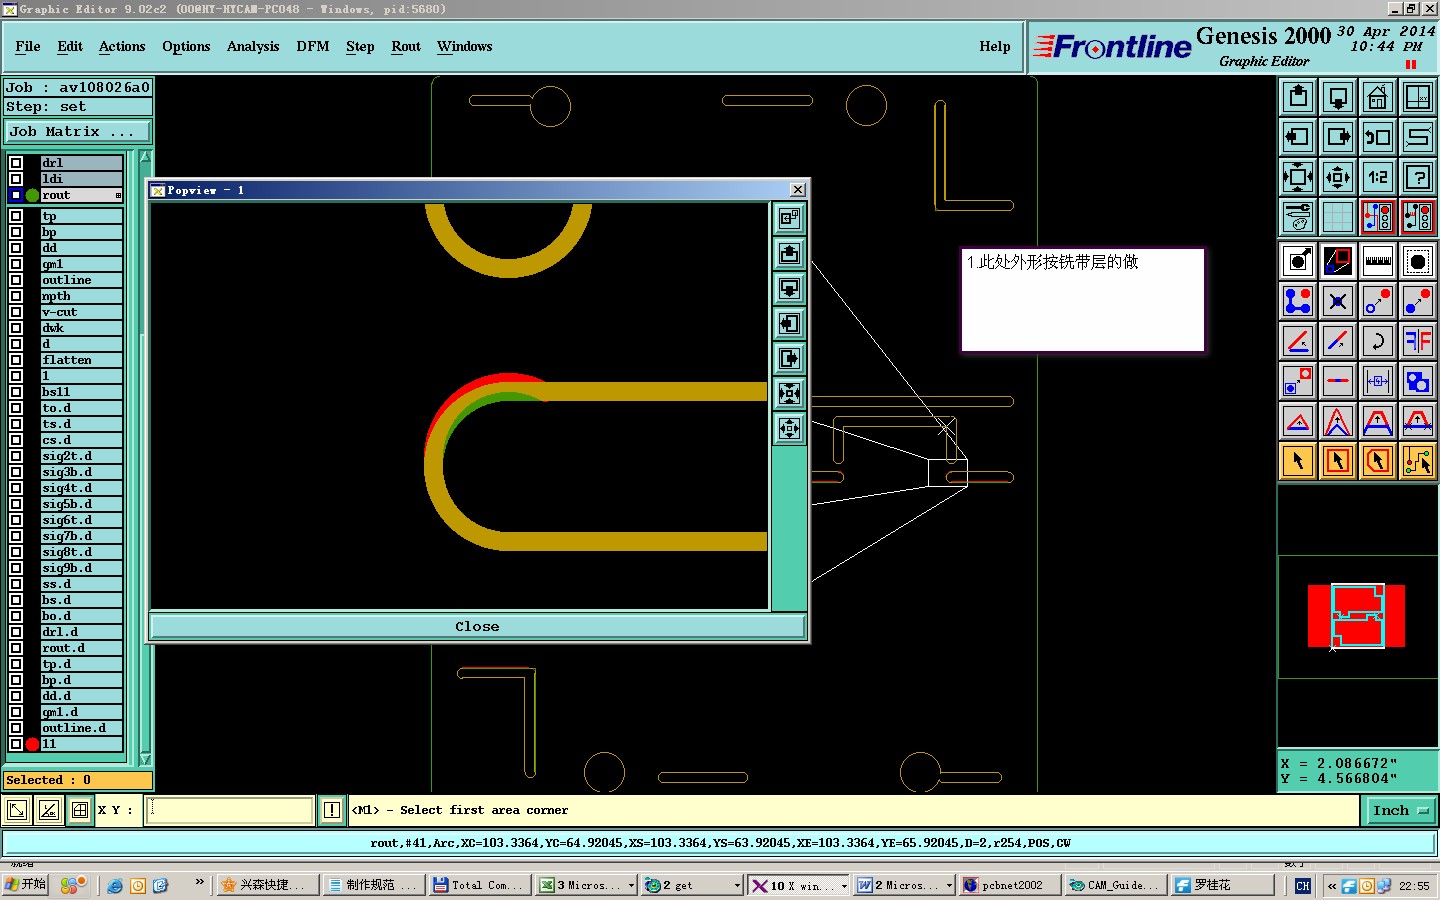Viewport: 1440px width, 900px height.
Task: Click the exclamation mark button
Action: click(x=332, y=810)
